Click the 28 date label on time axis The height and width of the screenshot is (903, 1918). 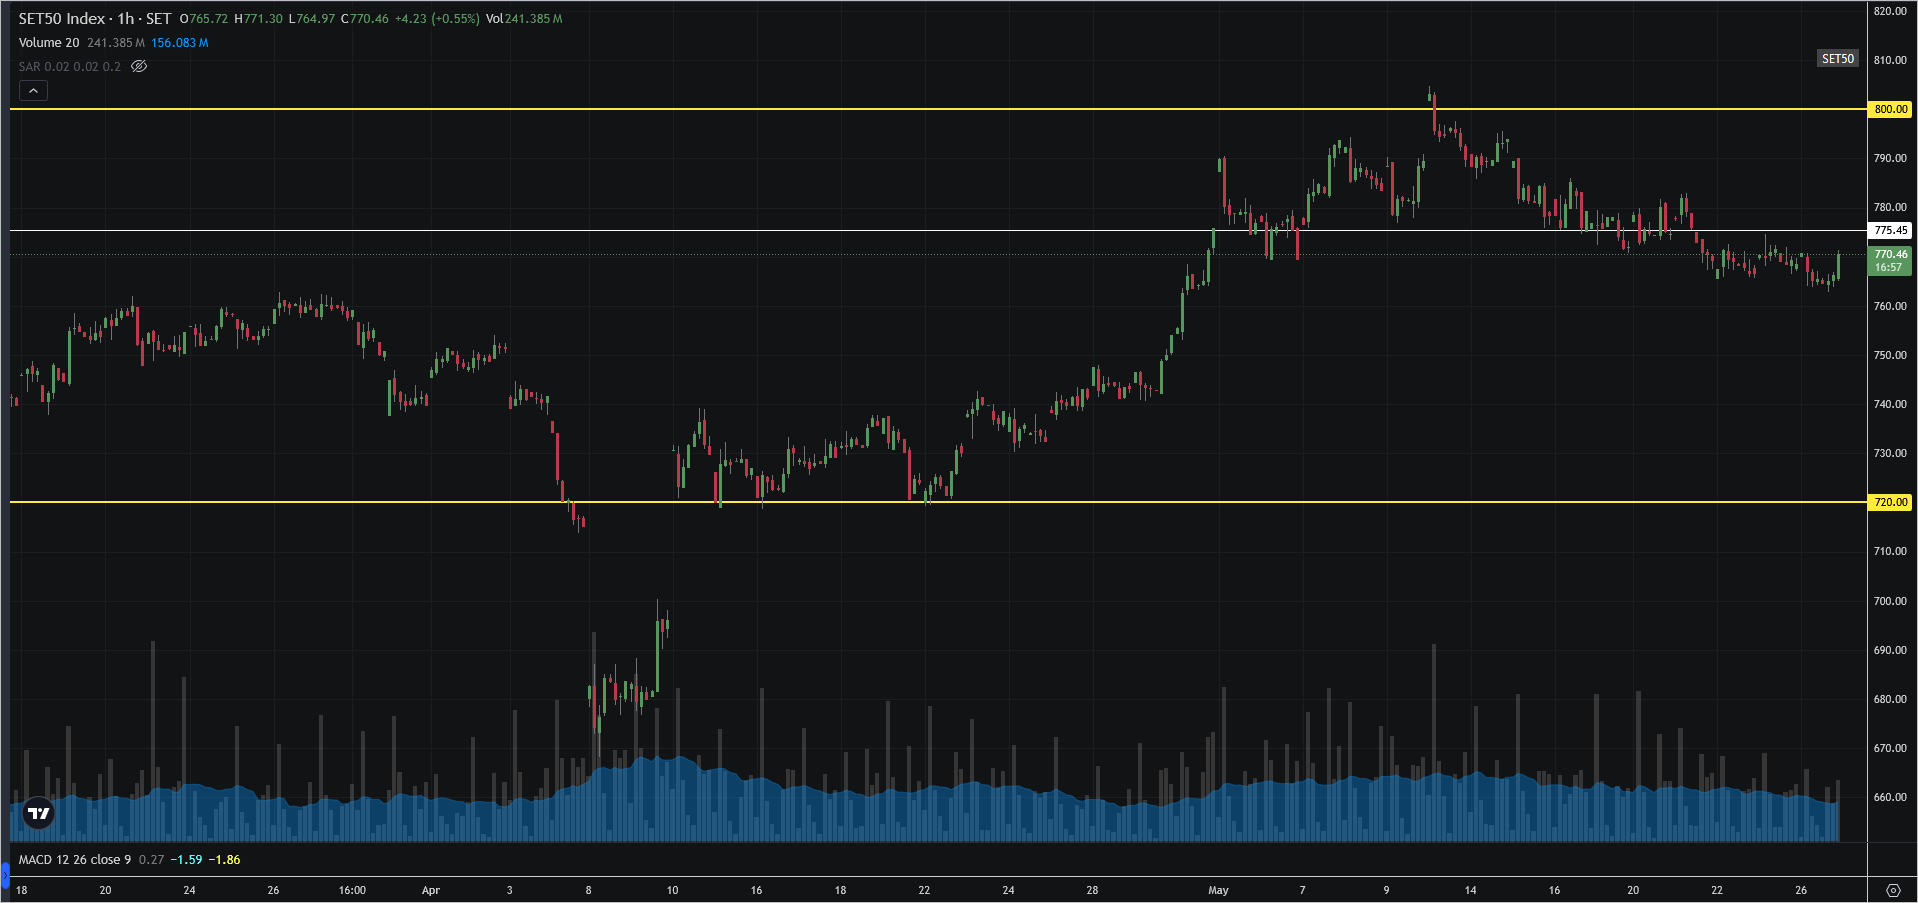[x=1092, y=890]
